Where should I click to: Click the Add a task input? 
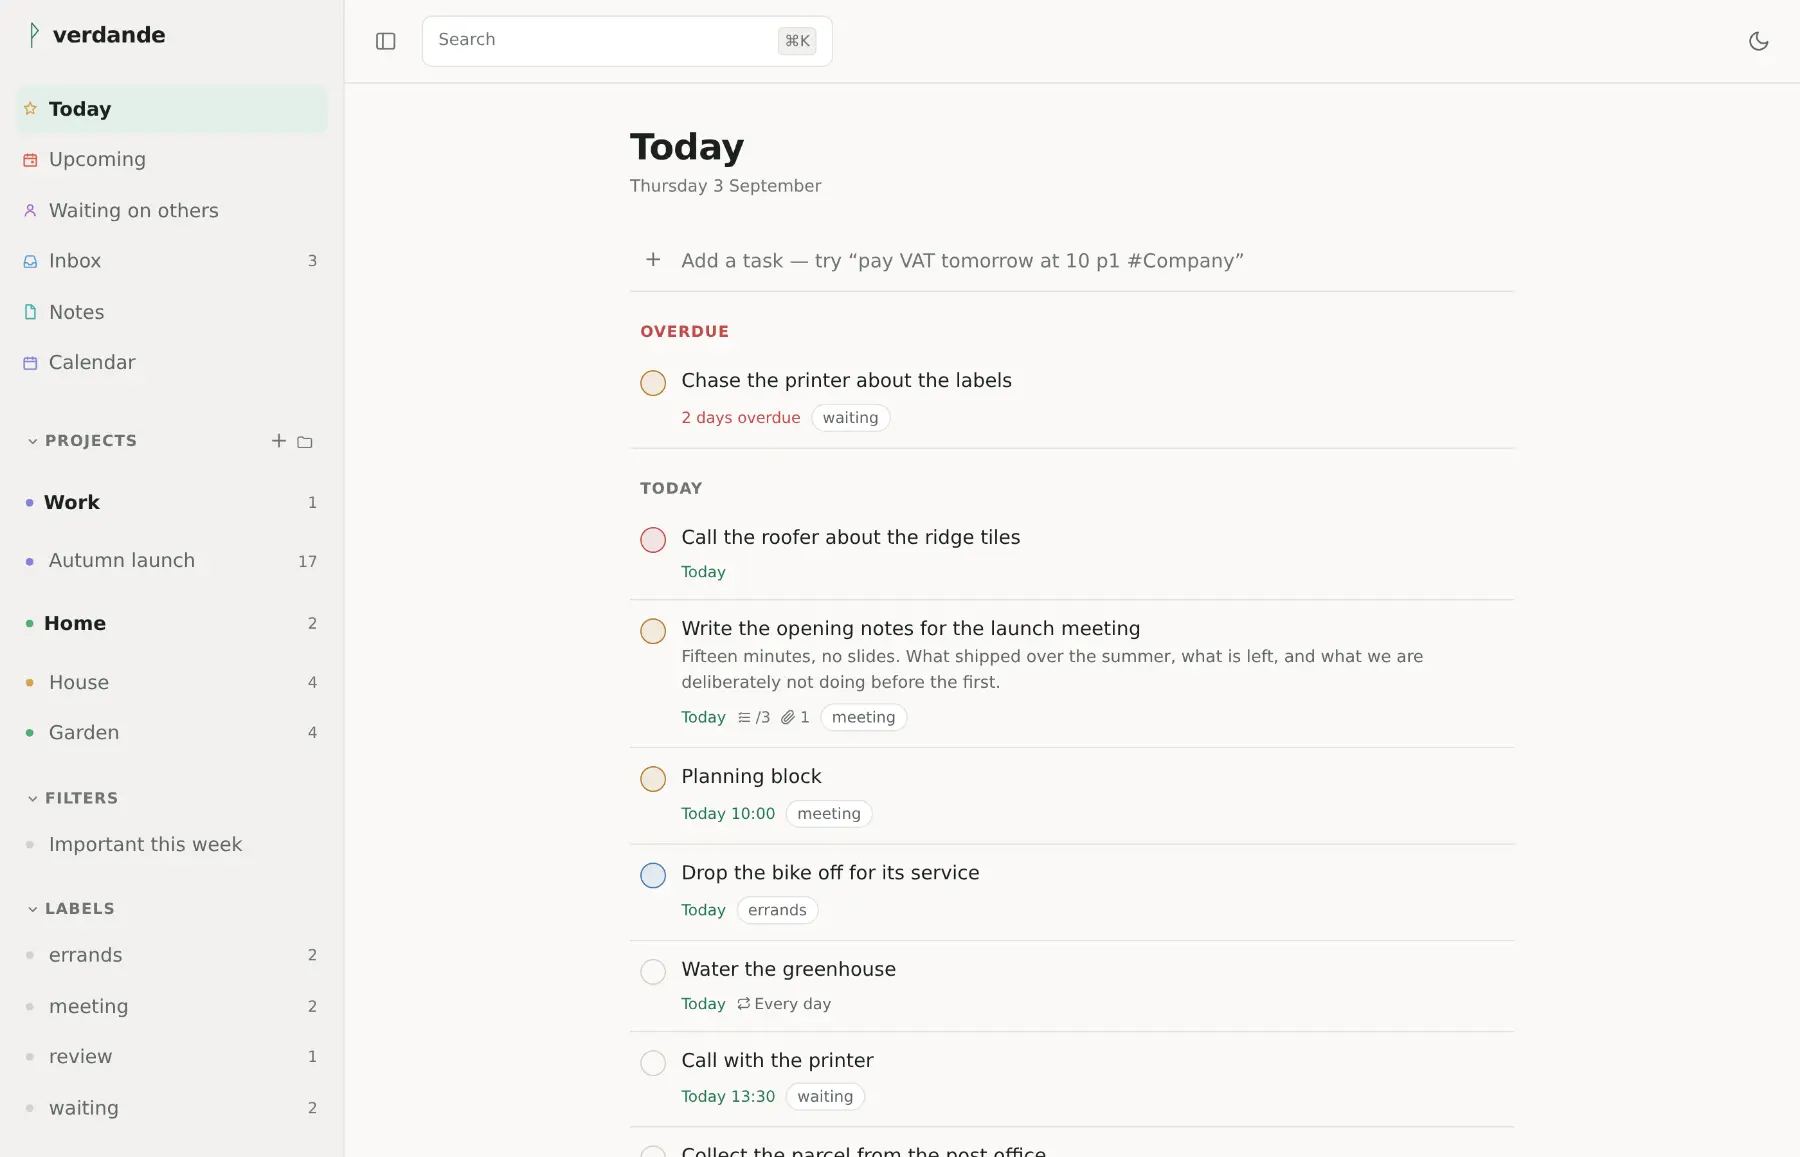(x=1072, y=261)
